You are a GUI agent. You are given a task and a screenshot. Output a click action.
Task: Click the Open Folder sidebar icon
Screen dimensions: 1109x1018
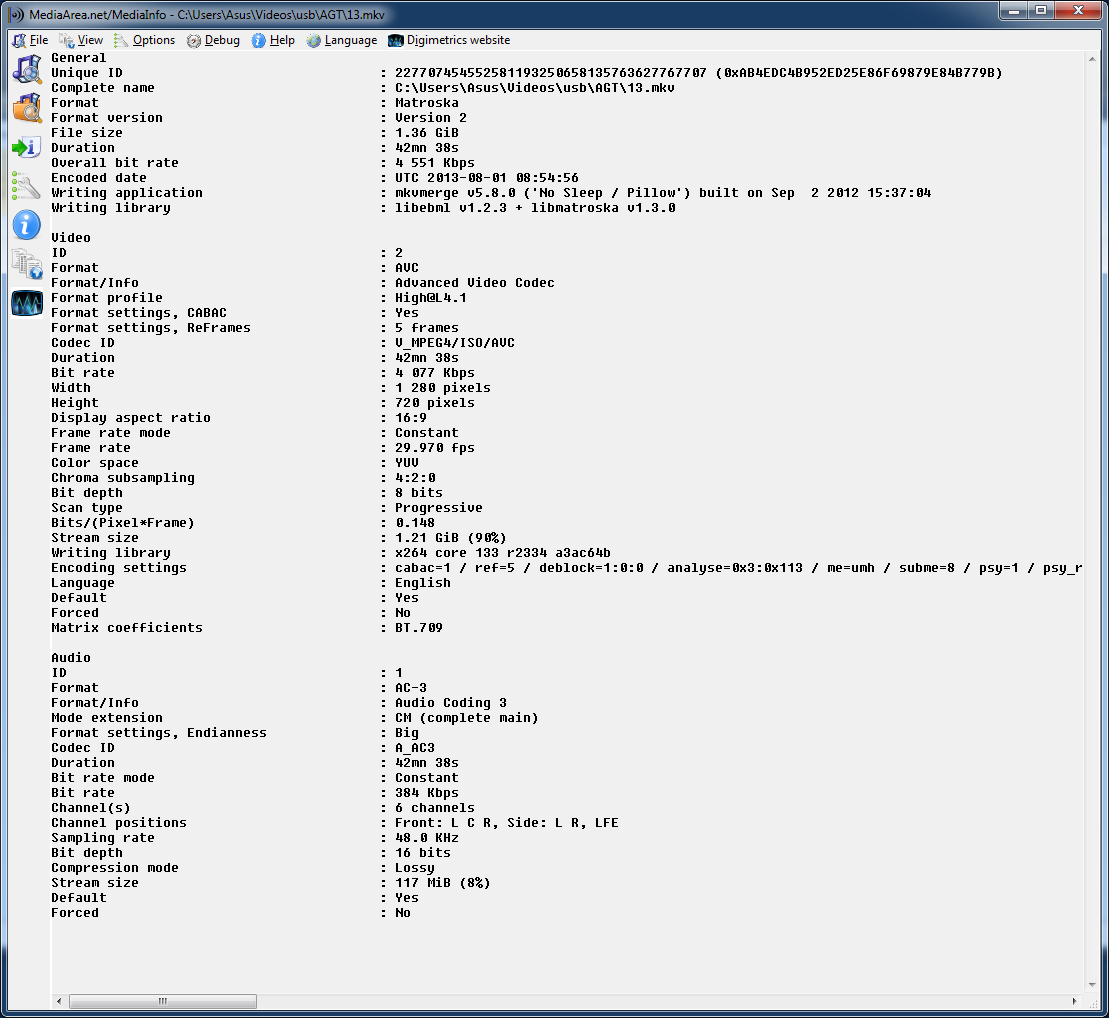click(27, 108)
